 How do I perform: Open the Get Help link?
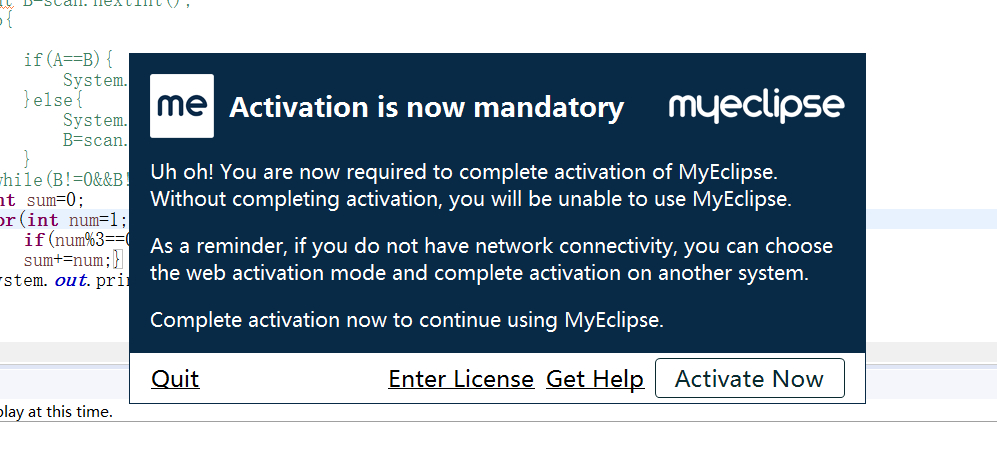(x=595, y=379)
